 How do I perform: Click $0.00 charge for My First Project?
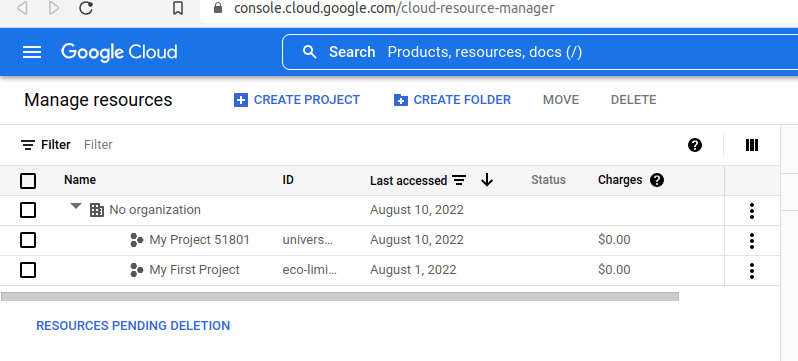pos(614,270)
